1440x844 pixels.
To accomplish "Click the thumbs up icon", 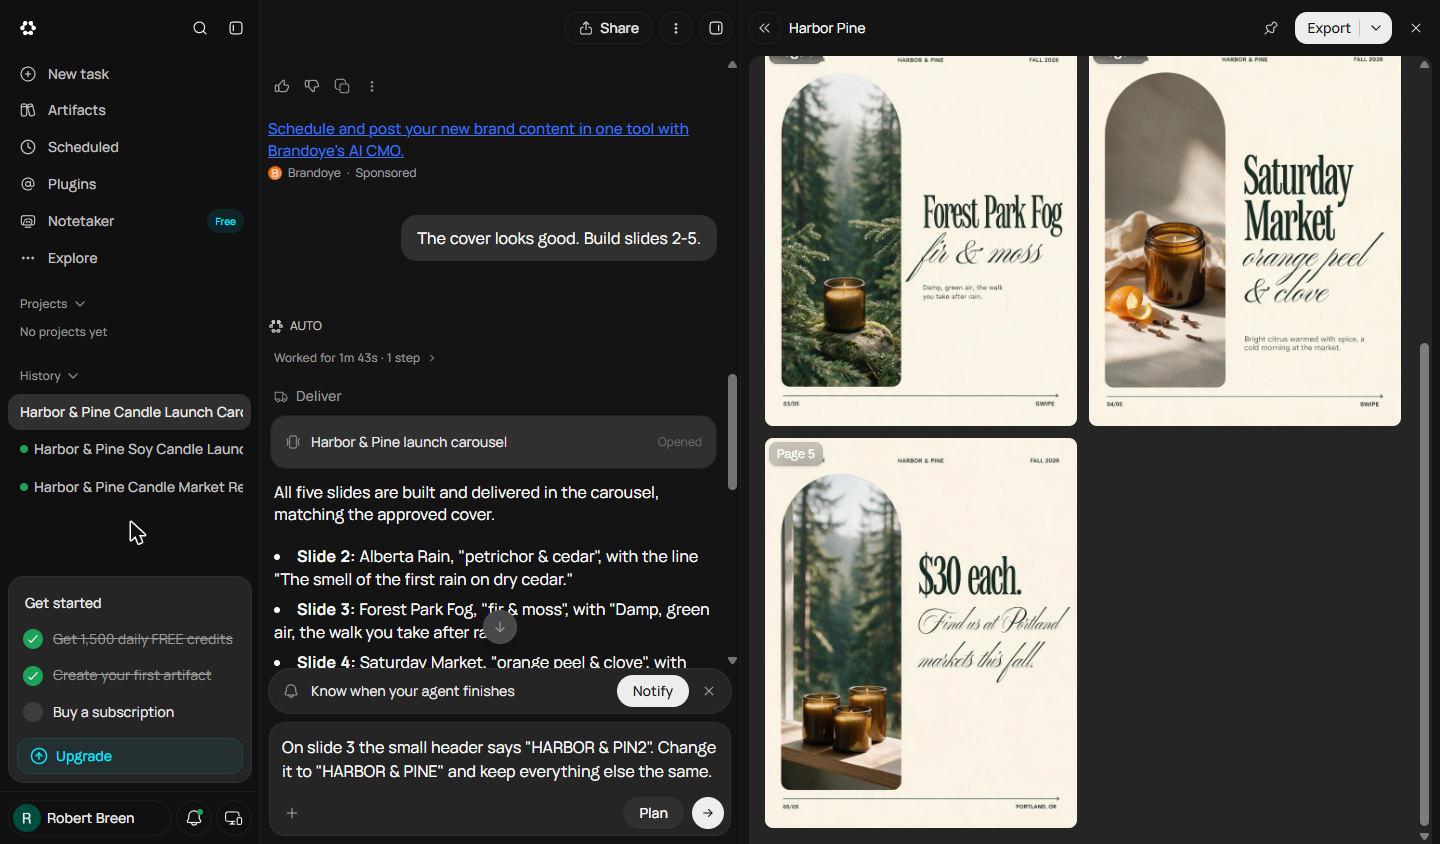I will point(282,86).
